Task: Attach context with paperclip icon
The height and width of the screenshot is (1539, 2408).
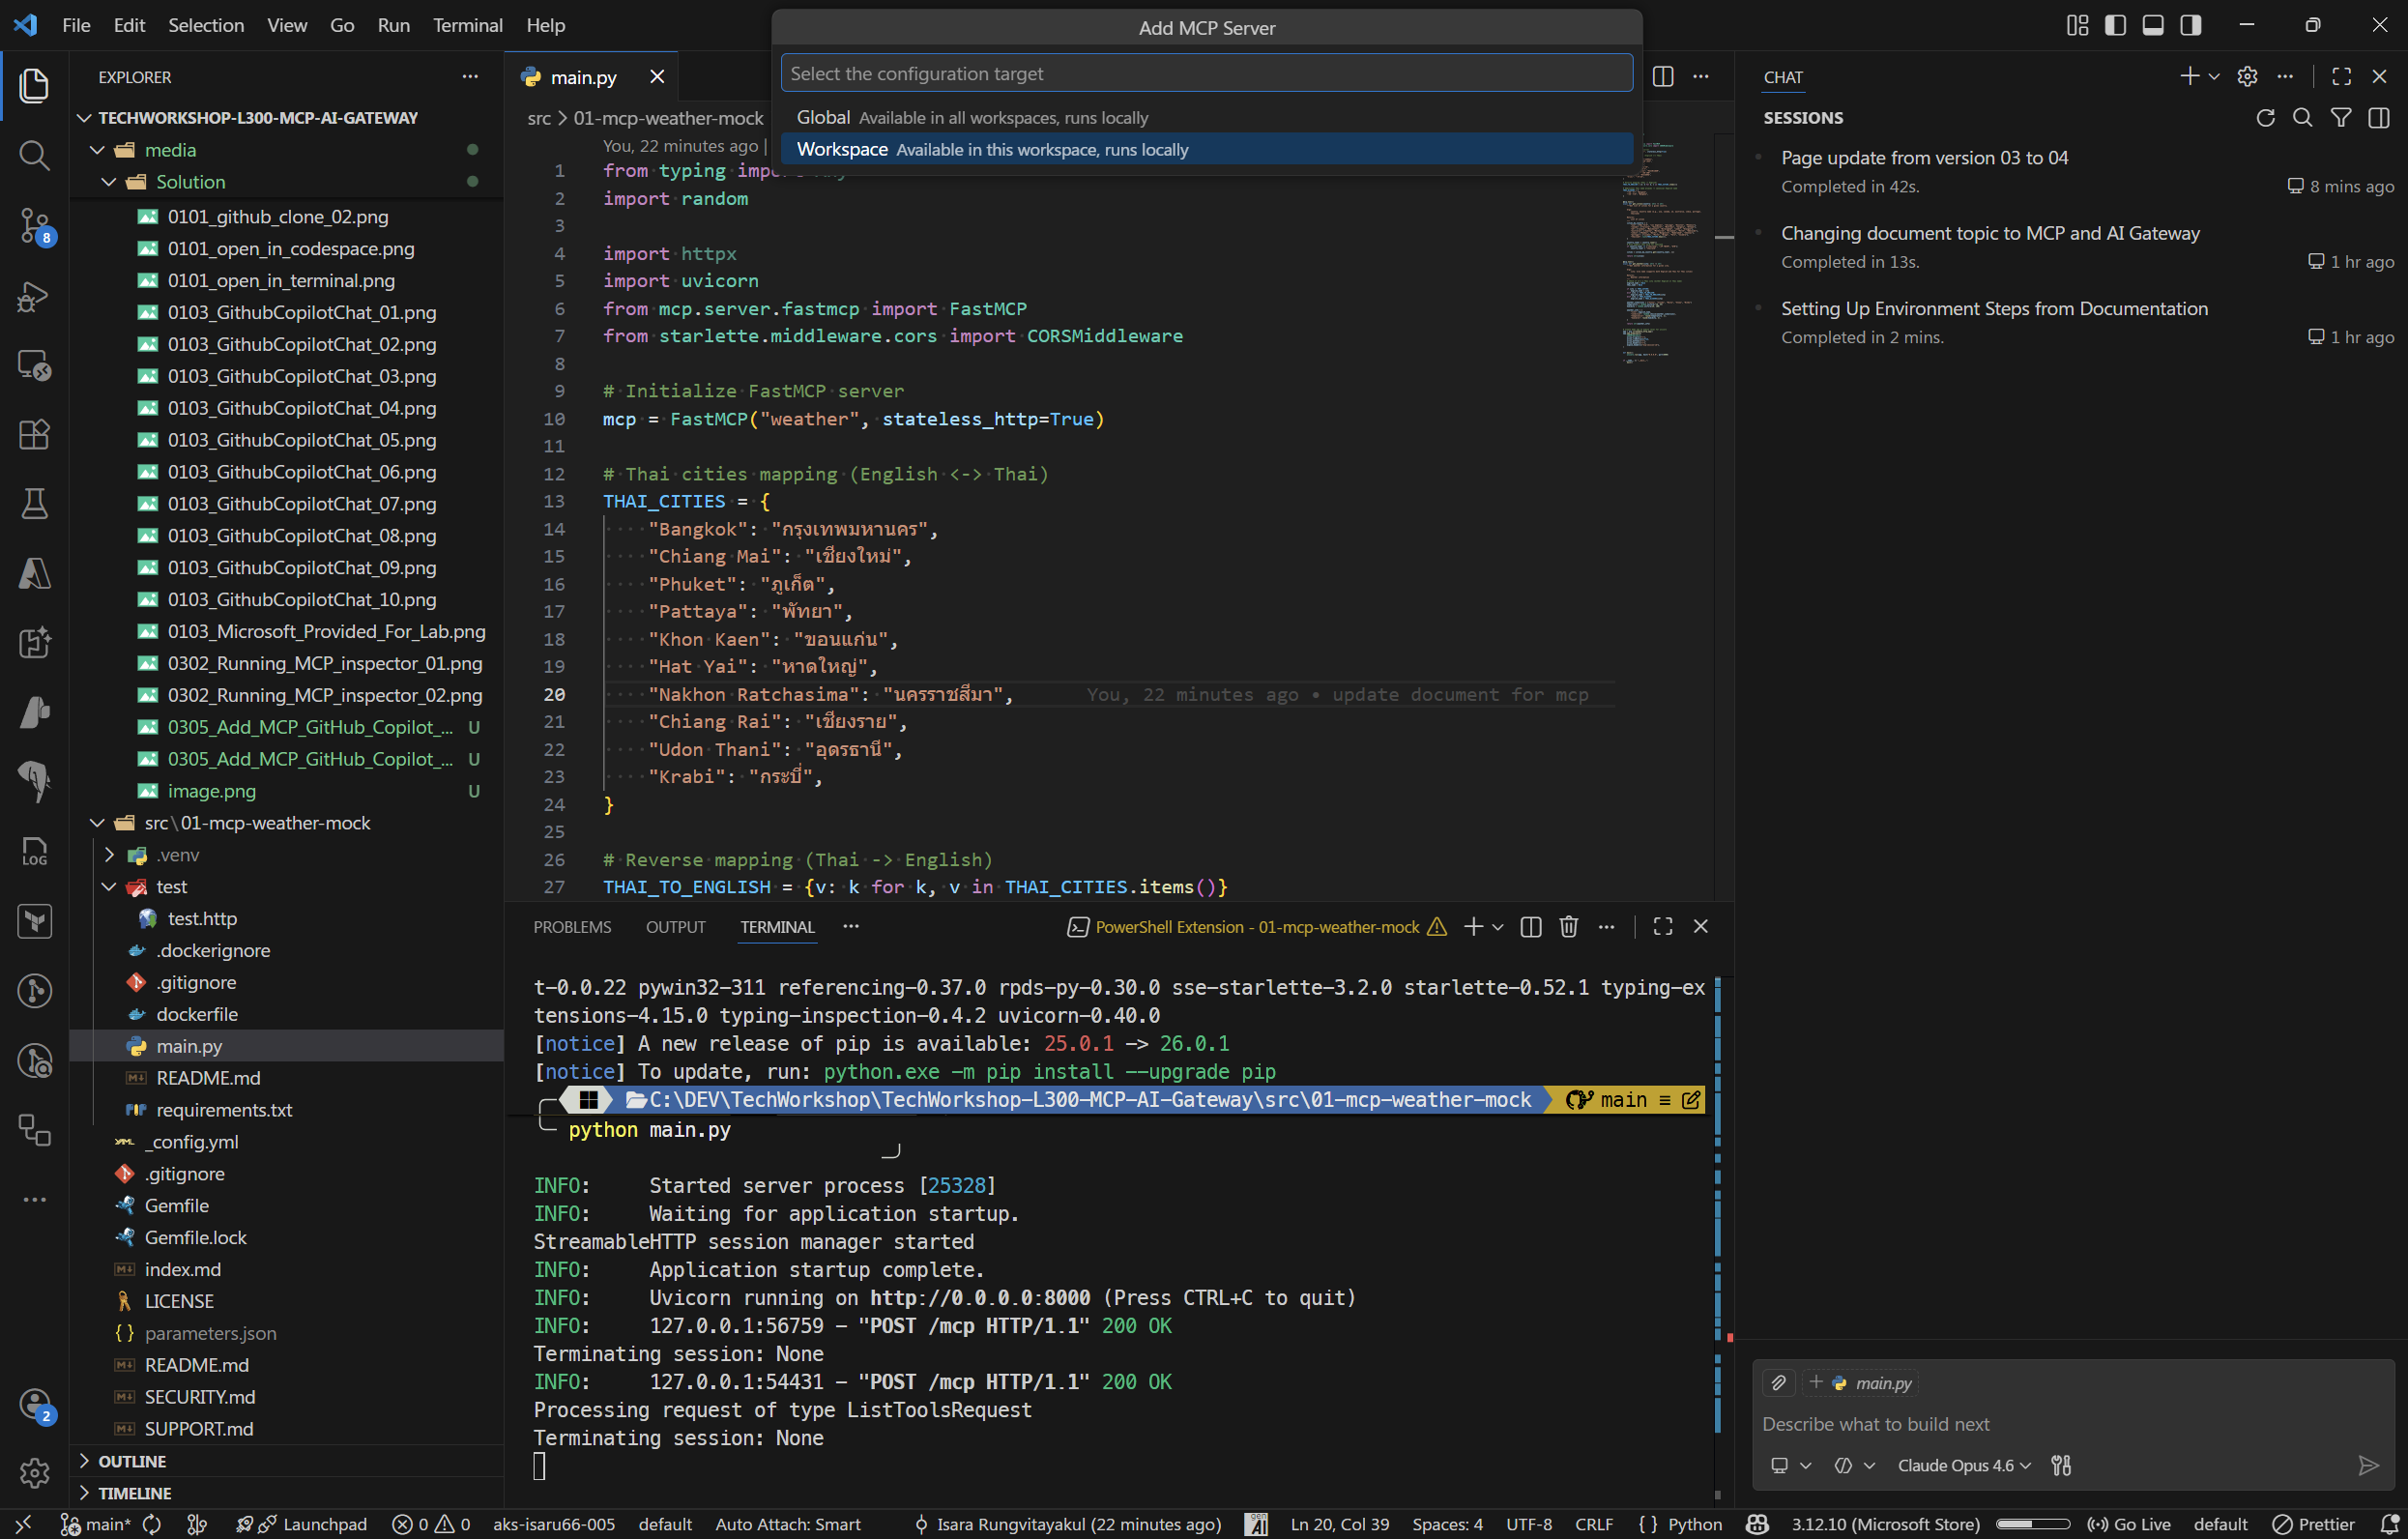Action: click(1778, 1383)
